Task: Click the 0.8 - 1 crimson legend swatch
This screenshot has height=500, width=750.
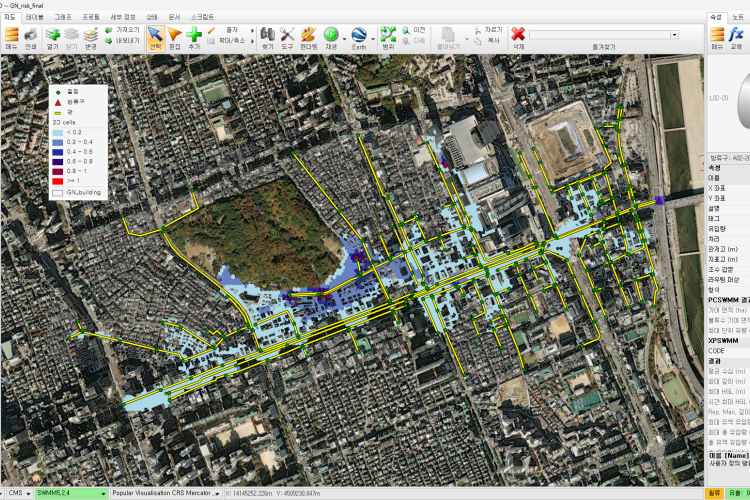Action: [57, 171]
